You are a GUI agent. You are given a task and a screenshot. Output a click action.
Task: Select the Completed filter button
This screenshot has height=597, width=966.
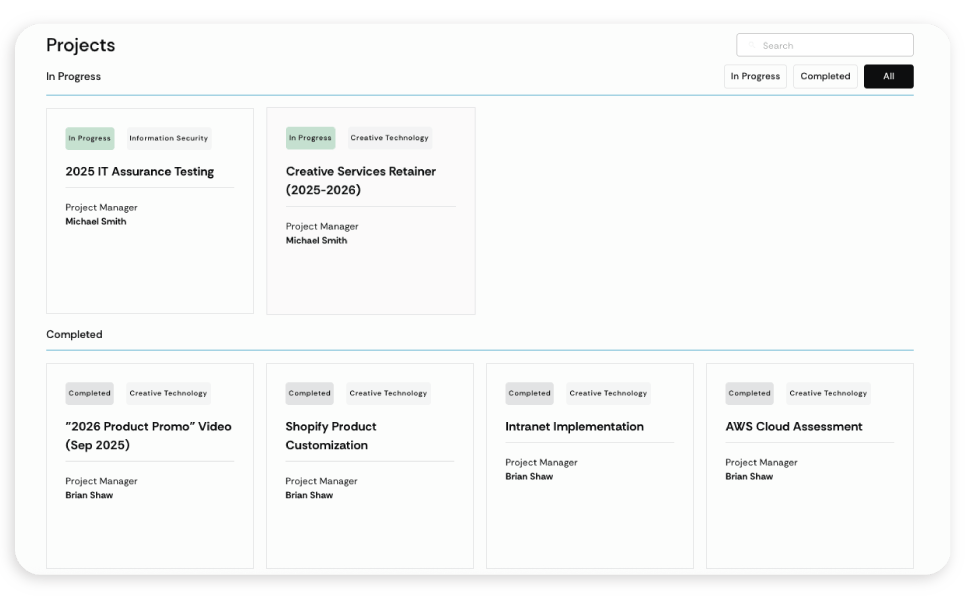[825, 76]
